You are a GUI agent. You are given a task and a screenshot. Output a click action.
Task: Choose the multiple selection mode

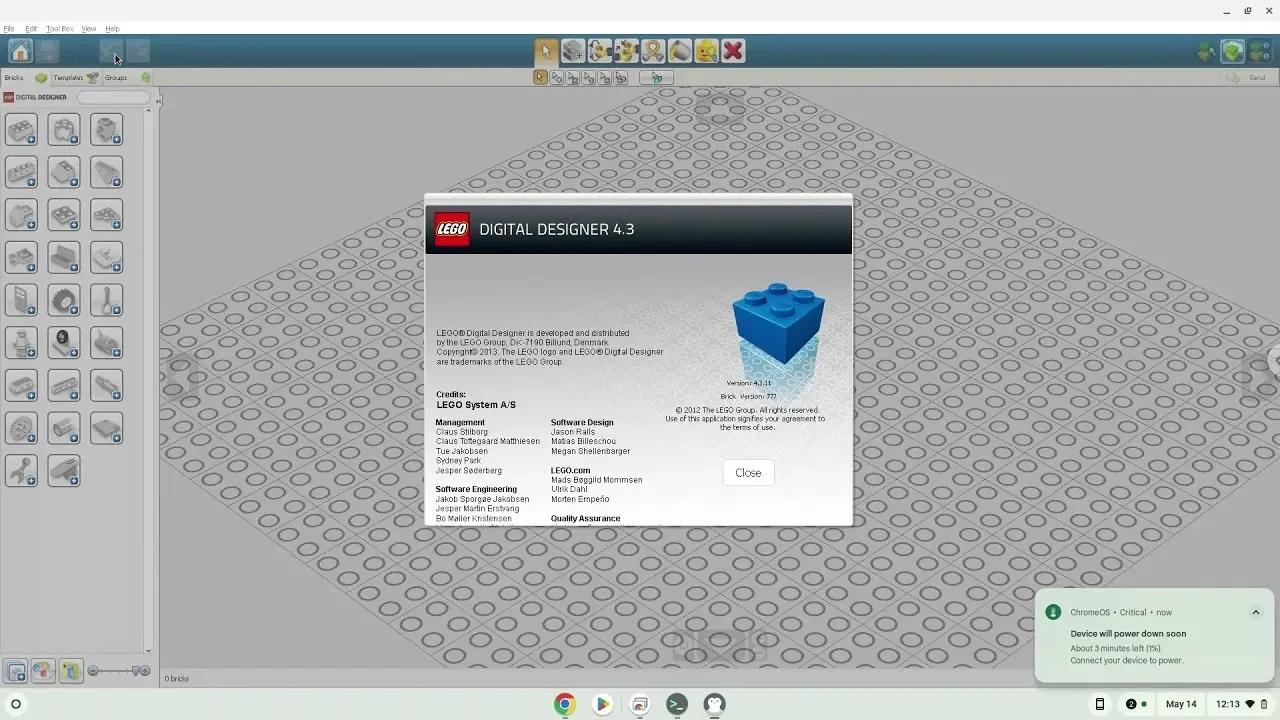(x=557, y=78)
